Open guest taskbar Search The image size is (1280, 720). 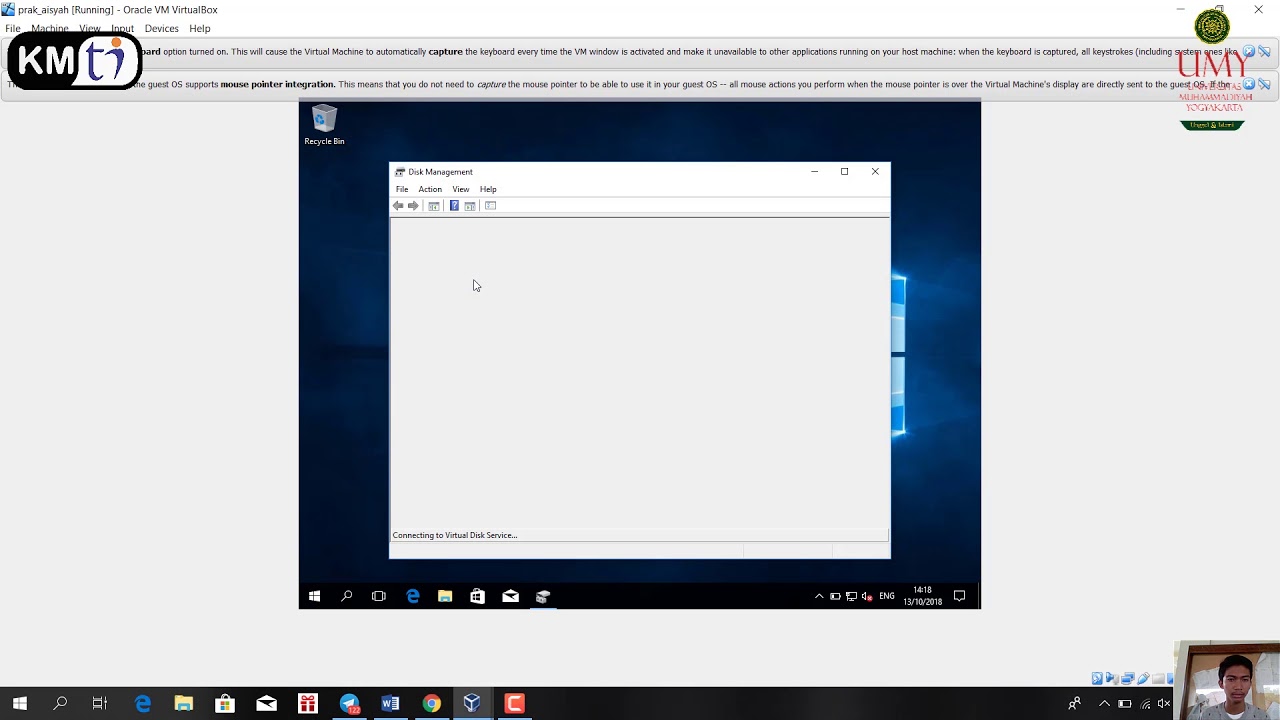pyautogui.click(x=347, y=596)
